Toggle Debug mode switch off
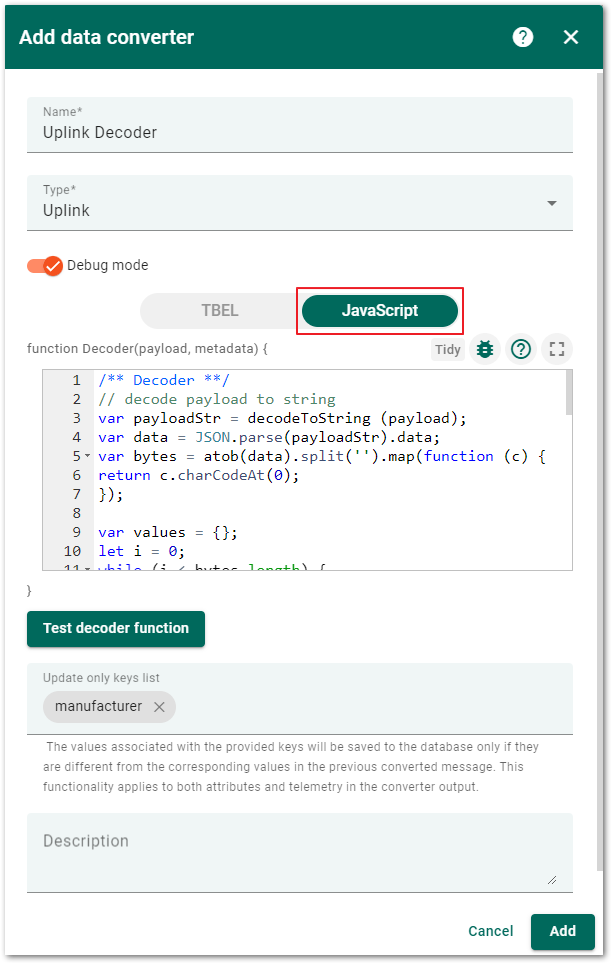 tap(45, 266)
